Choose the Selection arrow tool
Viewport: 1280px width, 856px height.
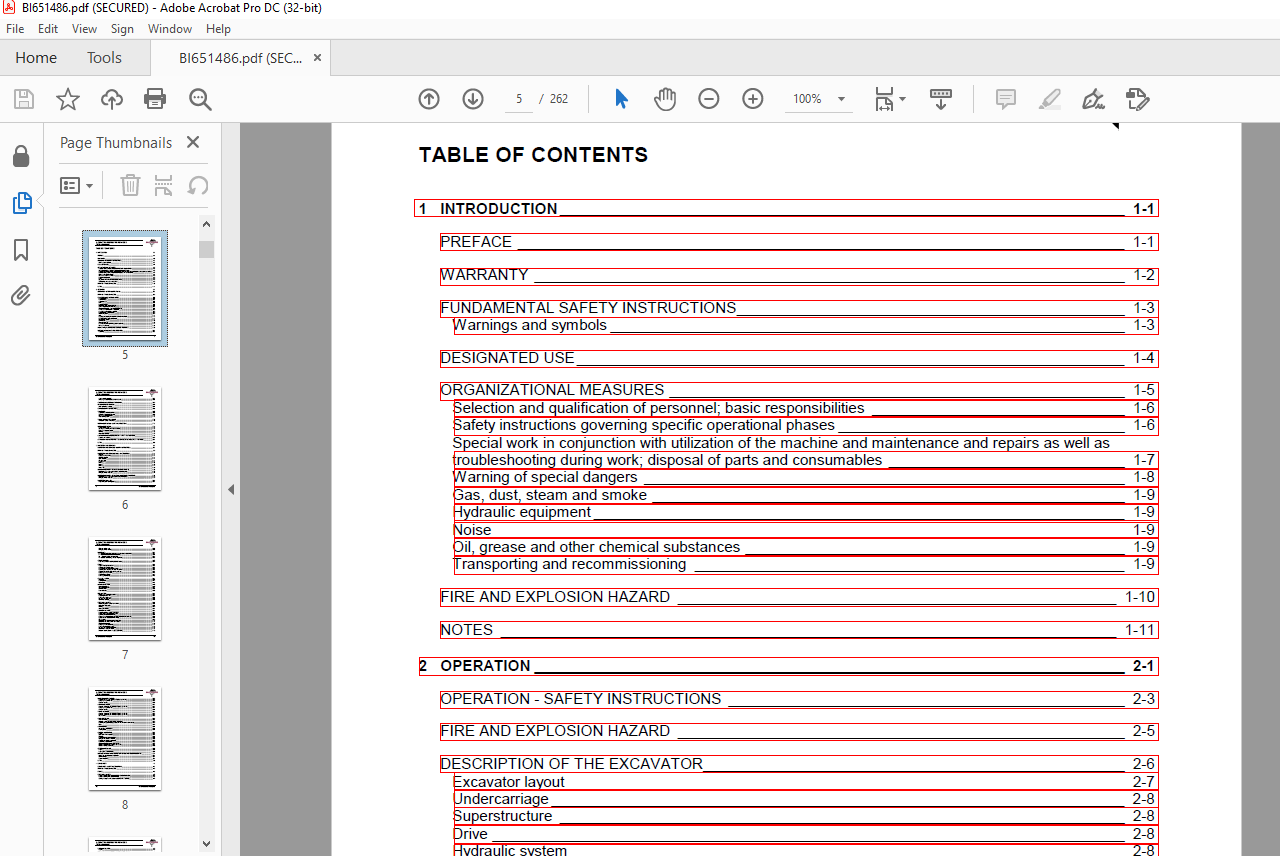point(621,99)
